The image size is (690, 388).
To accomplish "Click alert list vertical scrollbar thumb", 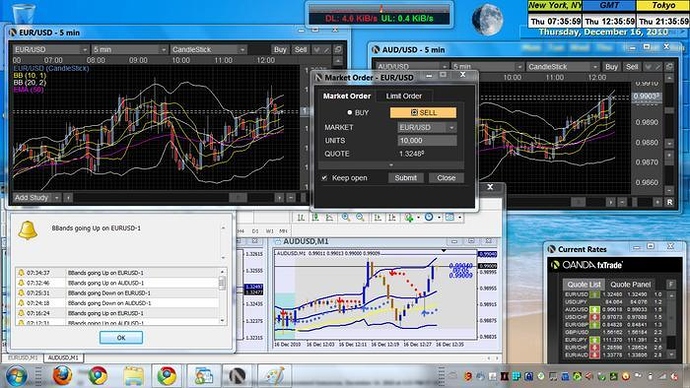I will coord(222,283).
